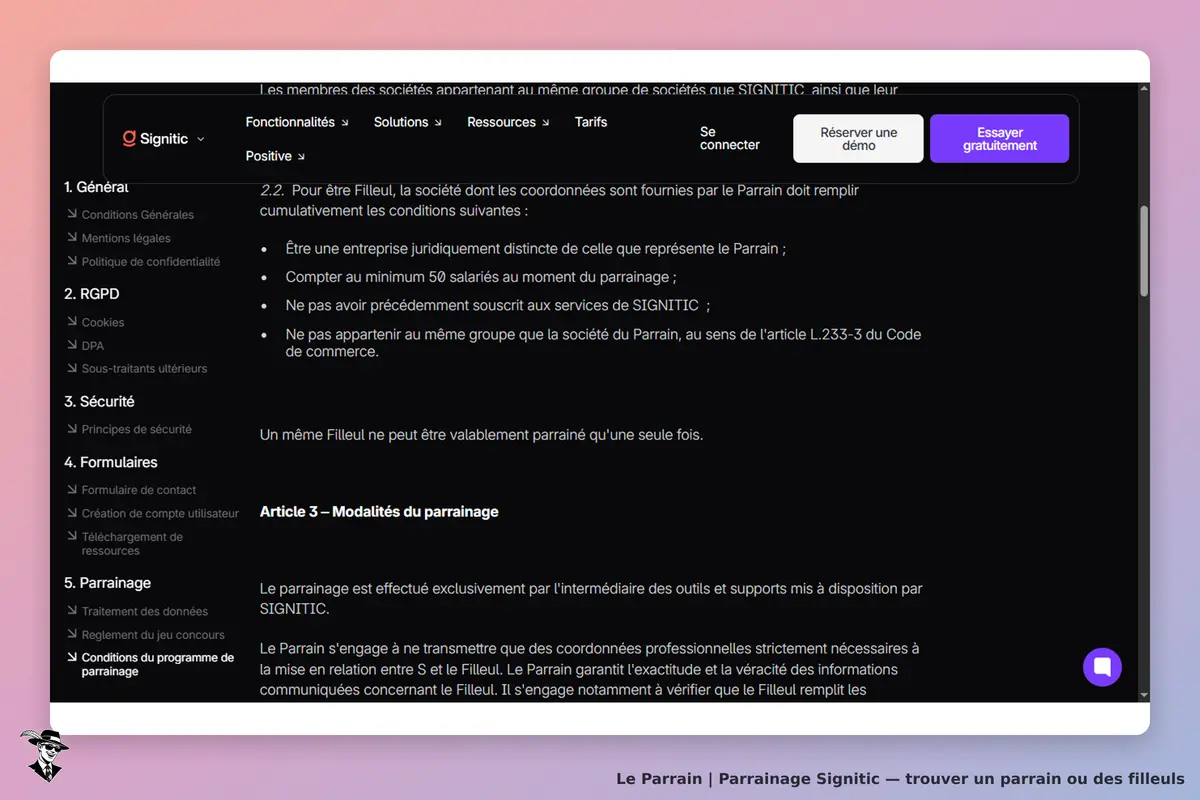Screen dimensions: 1200x800
Task: Click text about 50 salariés minimum
Action: 481,277
